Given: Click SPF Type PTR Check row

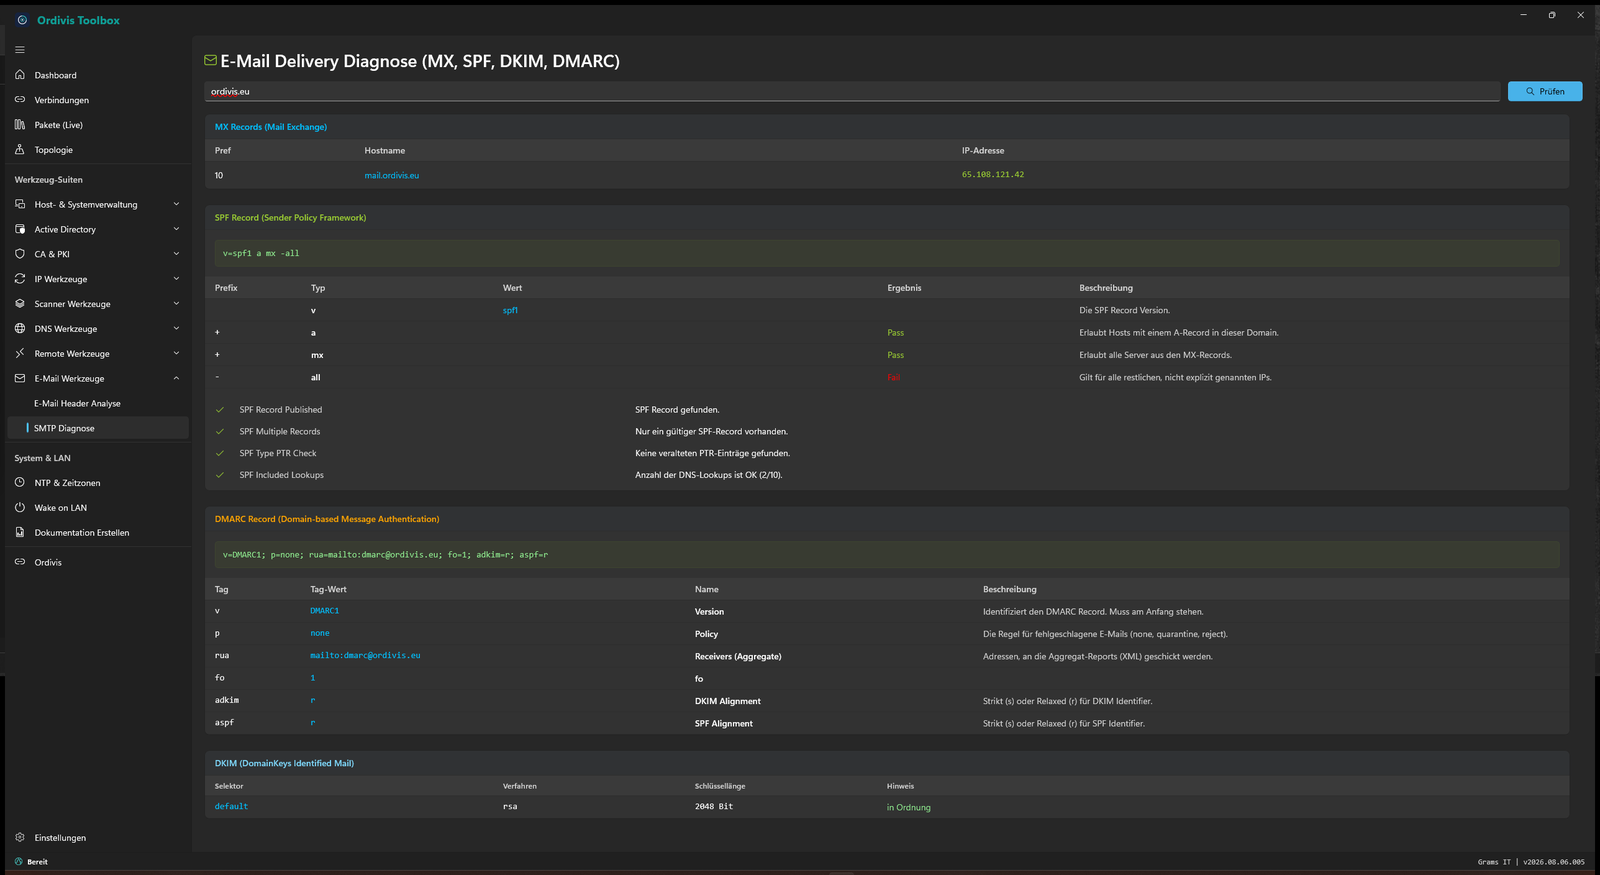Looking at the screenshot, I should click(x=887, y=454).
